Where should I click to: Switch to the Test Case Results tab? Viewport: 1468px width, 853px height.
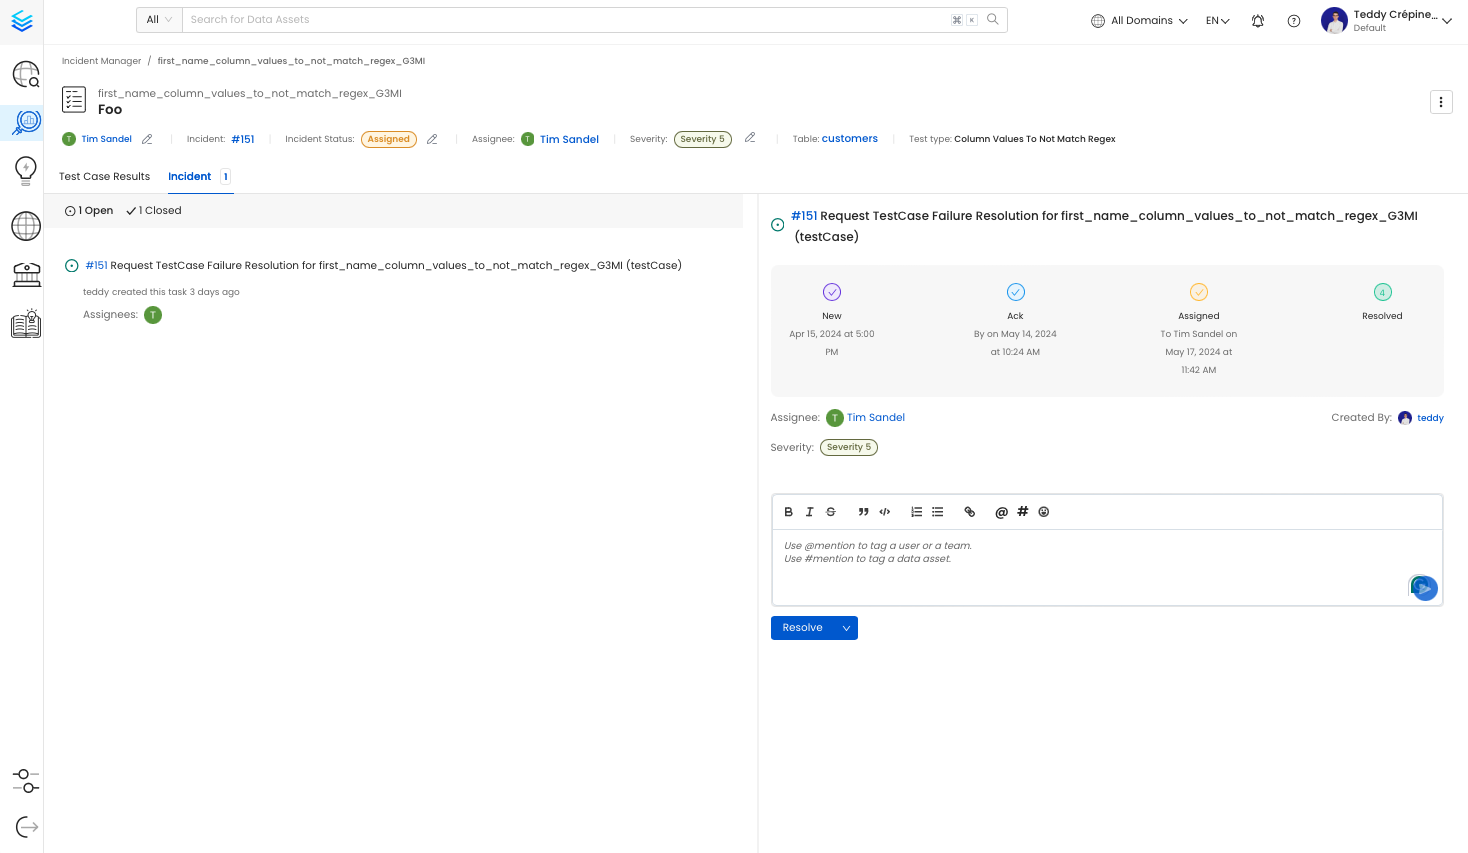click(104, 176)
